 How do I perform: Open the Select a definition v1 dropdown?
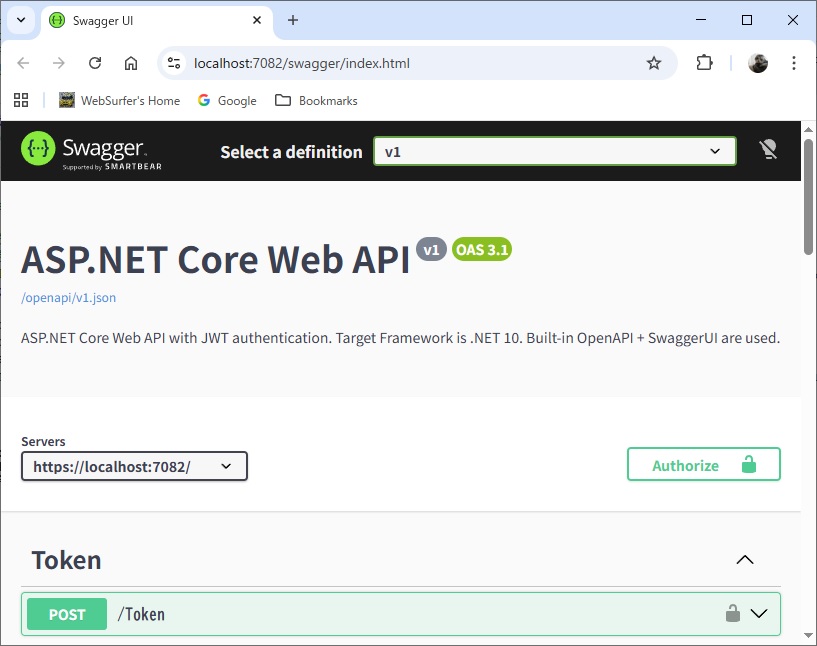coord(555,151)
